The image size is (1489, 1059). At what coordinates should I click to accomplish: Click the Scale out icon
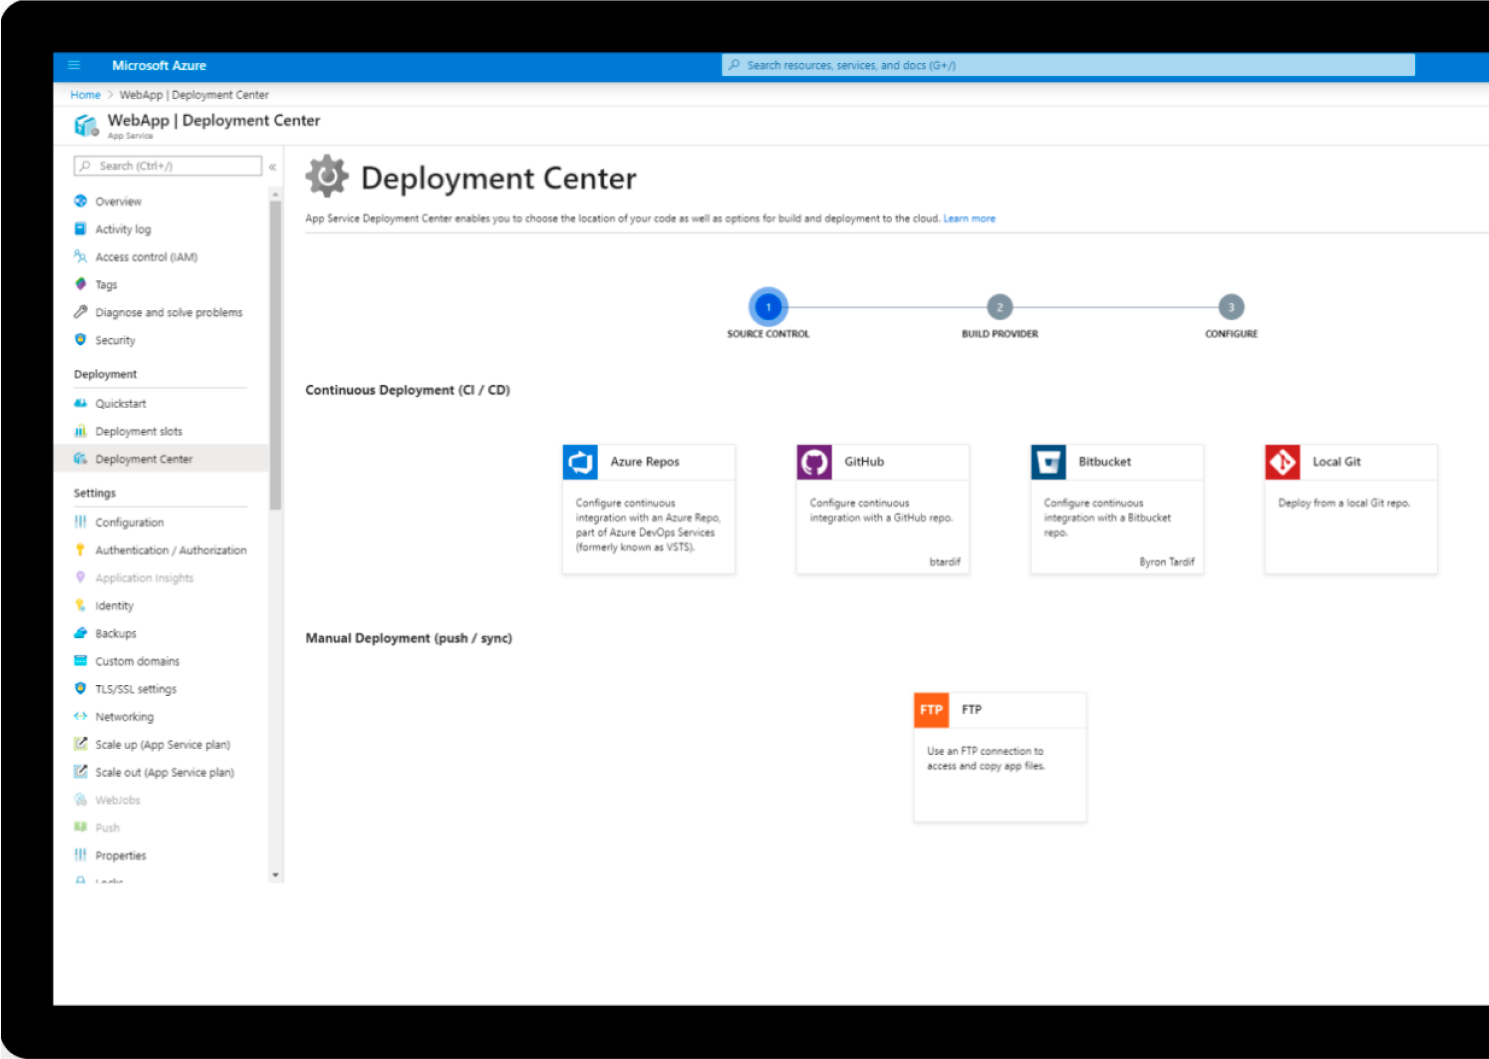coord(80,772)
